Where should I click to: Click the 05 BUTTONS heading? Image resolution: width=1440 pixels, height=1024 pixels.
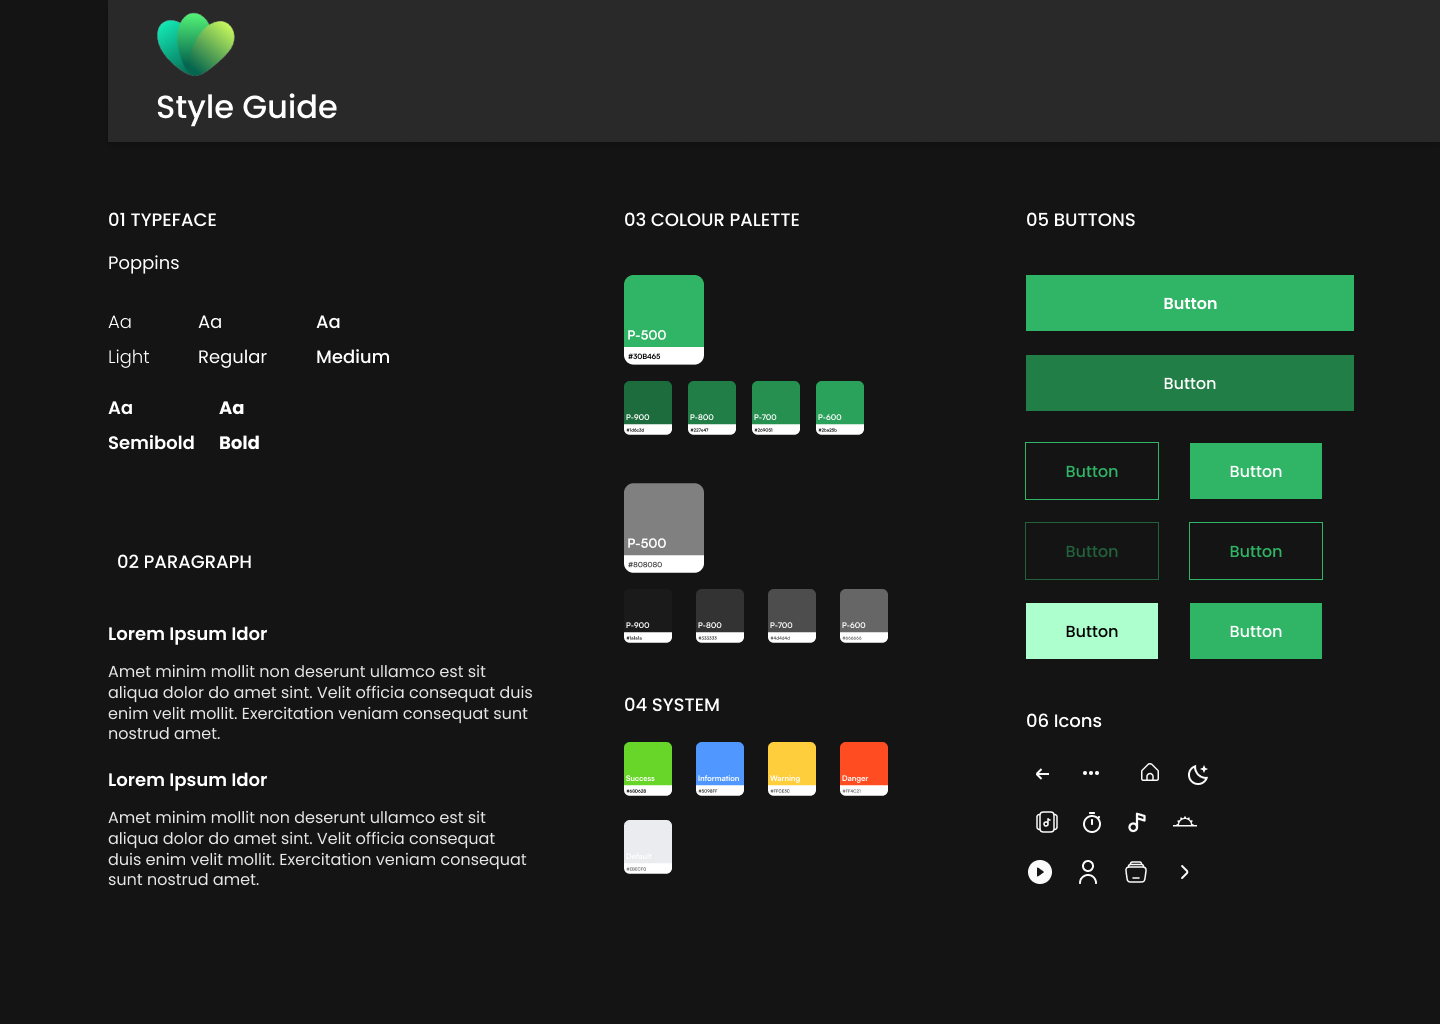(x=1081, y=220)
